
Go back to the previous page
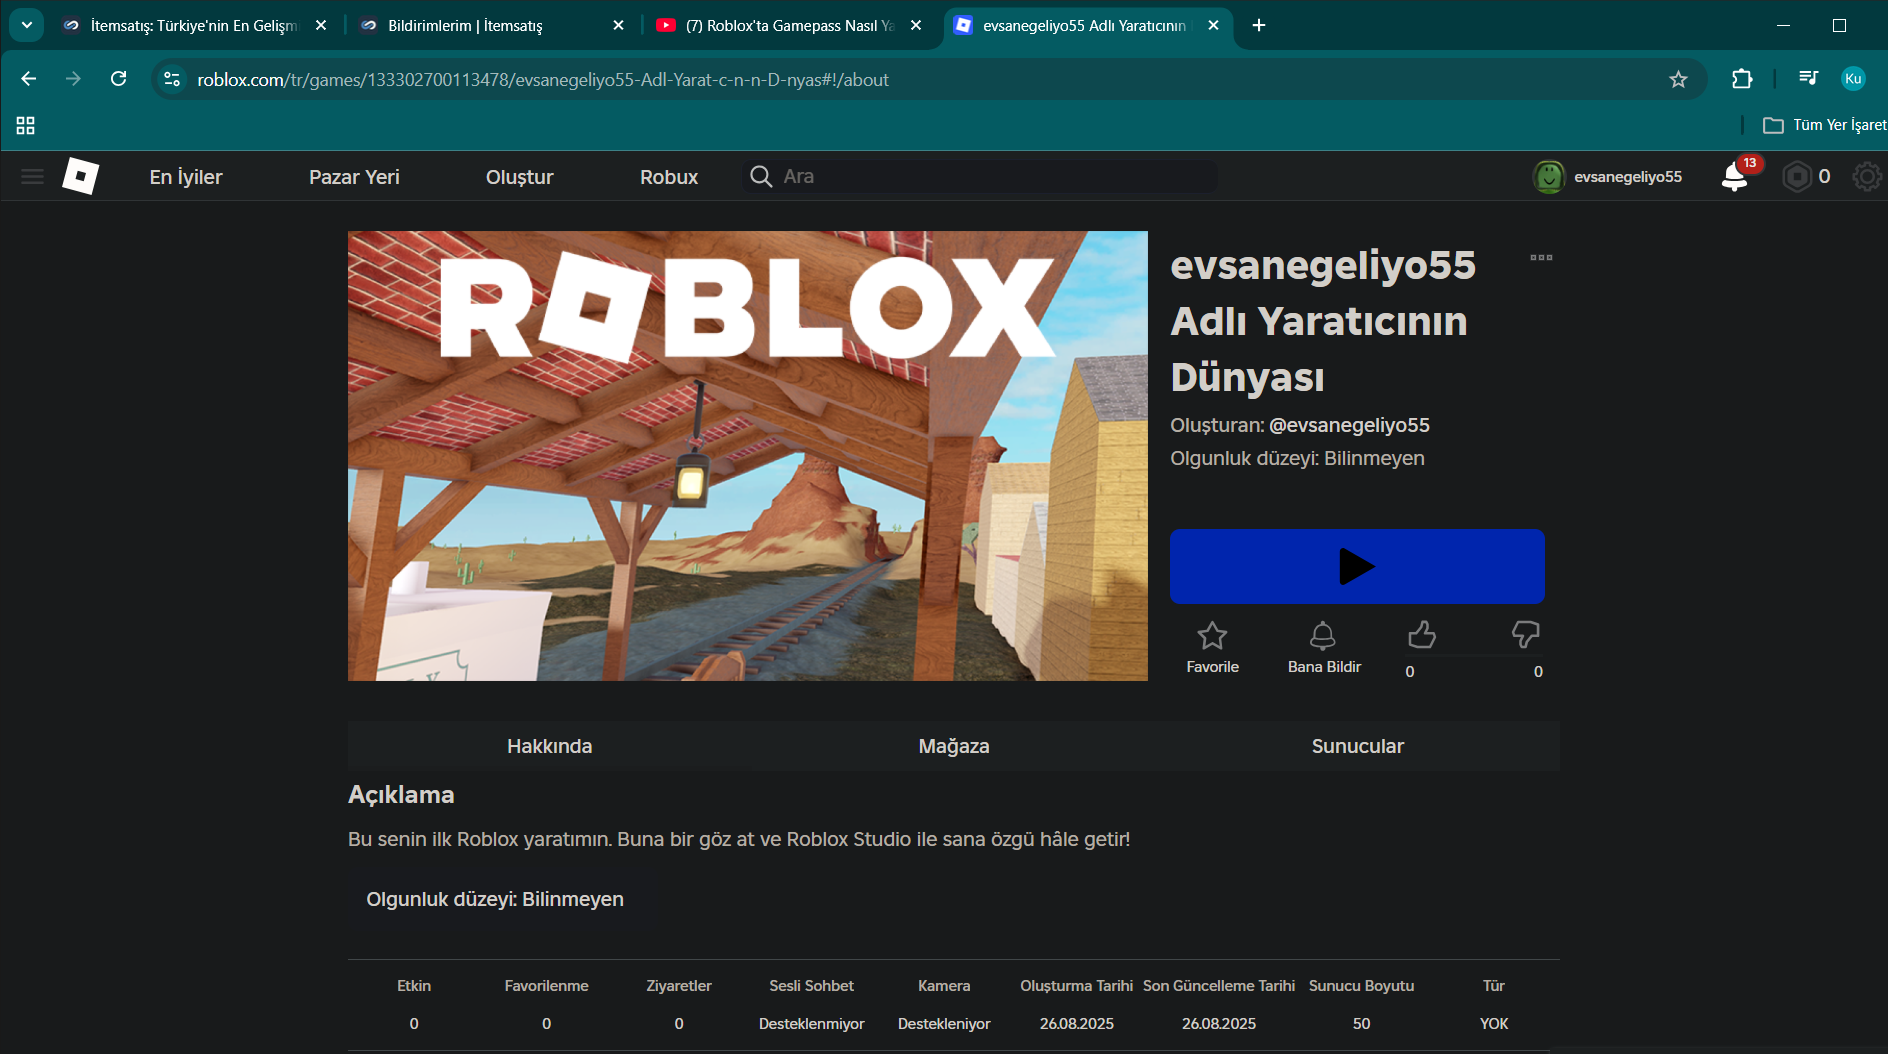click(28, 79)
